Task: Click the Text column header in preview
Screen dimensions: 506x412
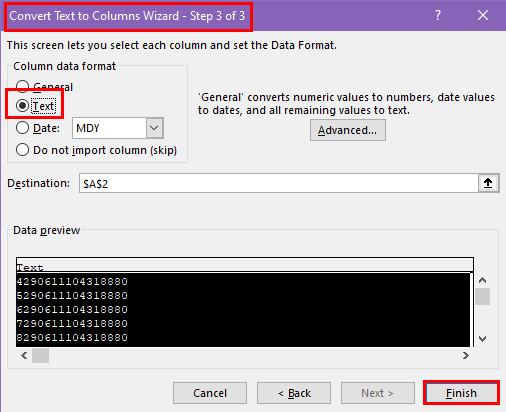Action: 245,266
